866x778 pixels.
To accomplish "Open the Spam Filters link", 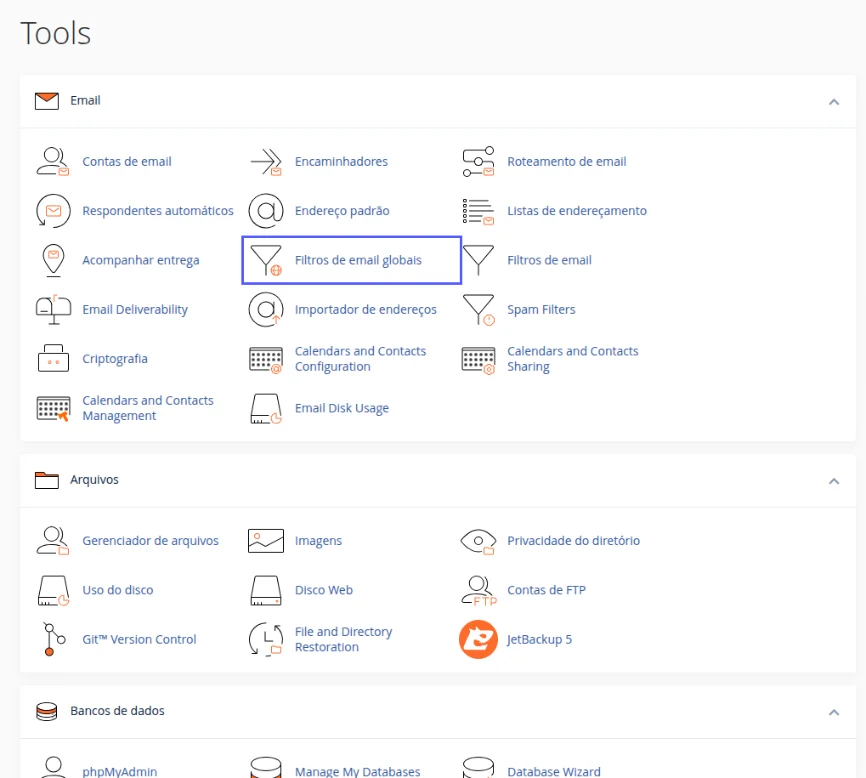I will [541, 310].
